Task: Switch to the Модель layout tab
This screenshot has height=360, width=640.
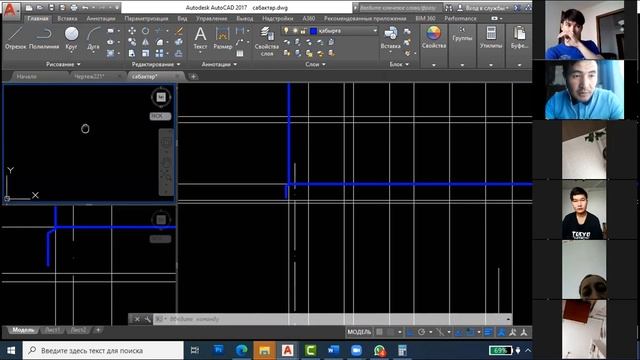Action: point(23,330)
